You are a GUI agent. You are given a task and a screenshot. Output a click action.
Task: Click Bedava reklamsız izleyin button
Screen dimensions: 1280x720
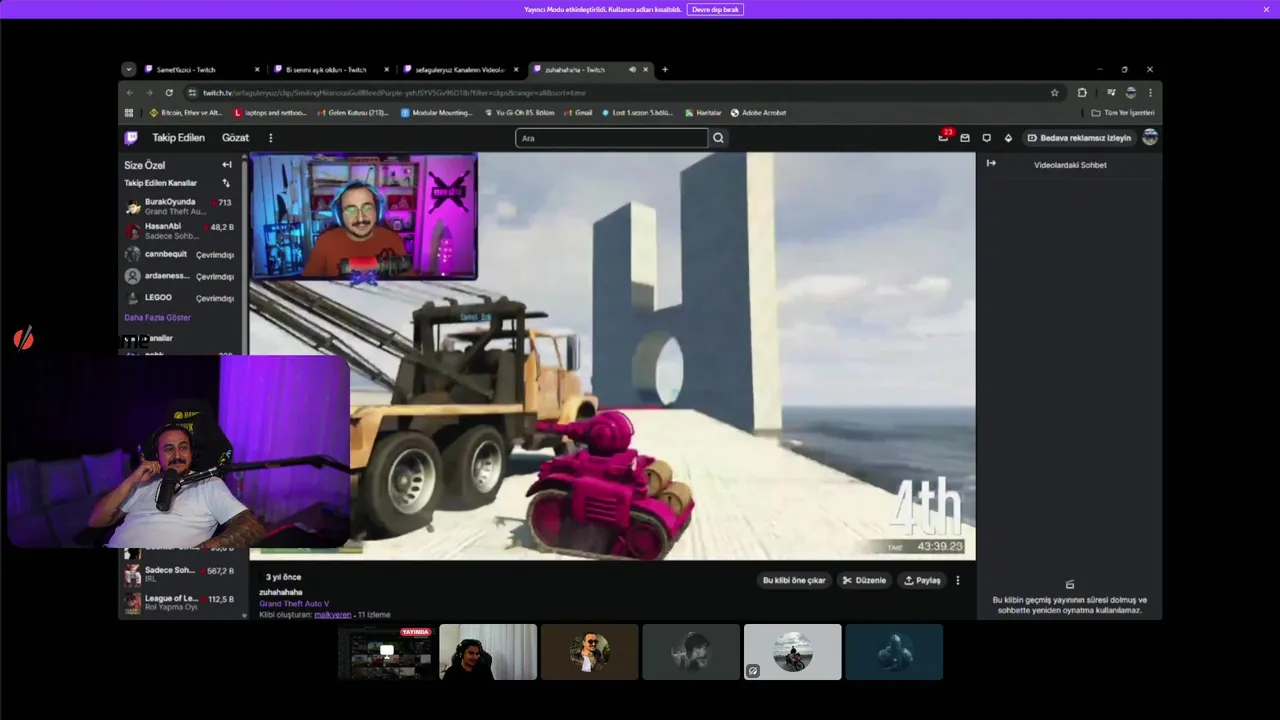click(x=1080, y=138)
